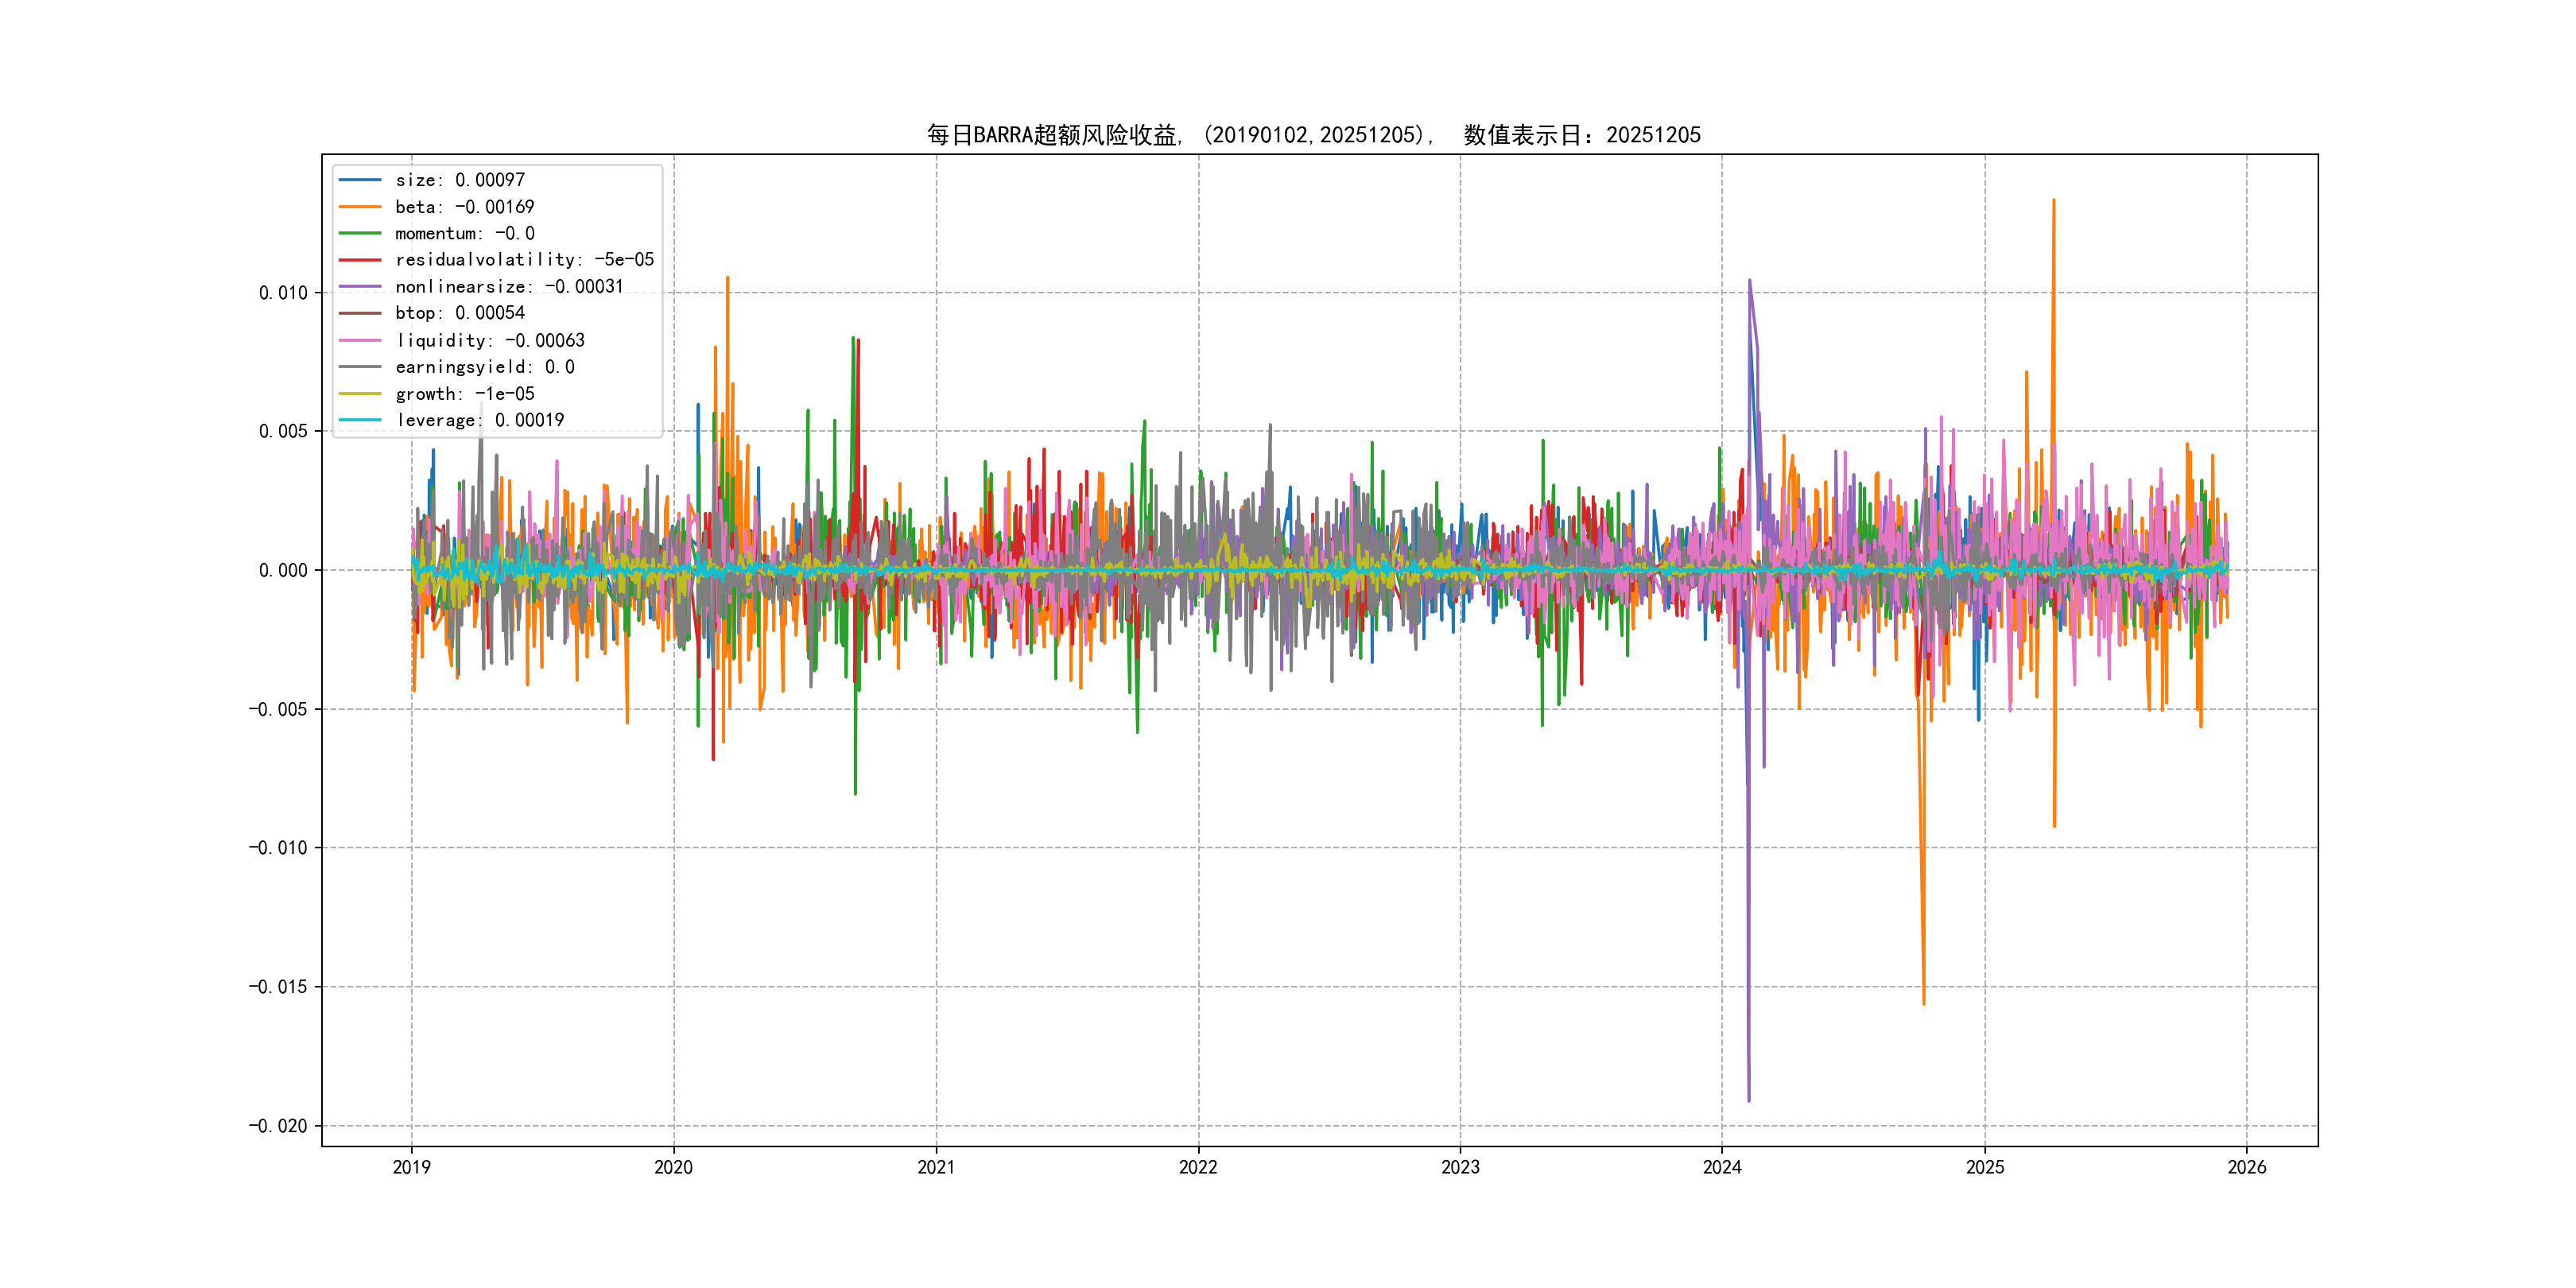
Task: Click the liquidity pink legend swatch
Action: point(360,341)
